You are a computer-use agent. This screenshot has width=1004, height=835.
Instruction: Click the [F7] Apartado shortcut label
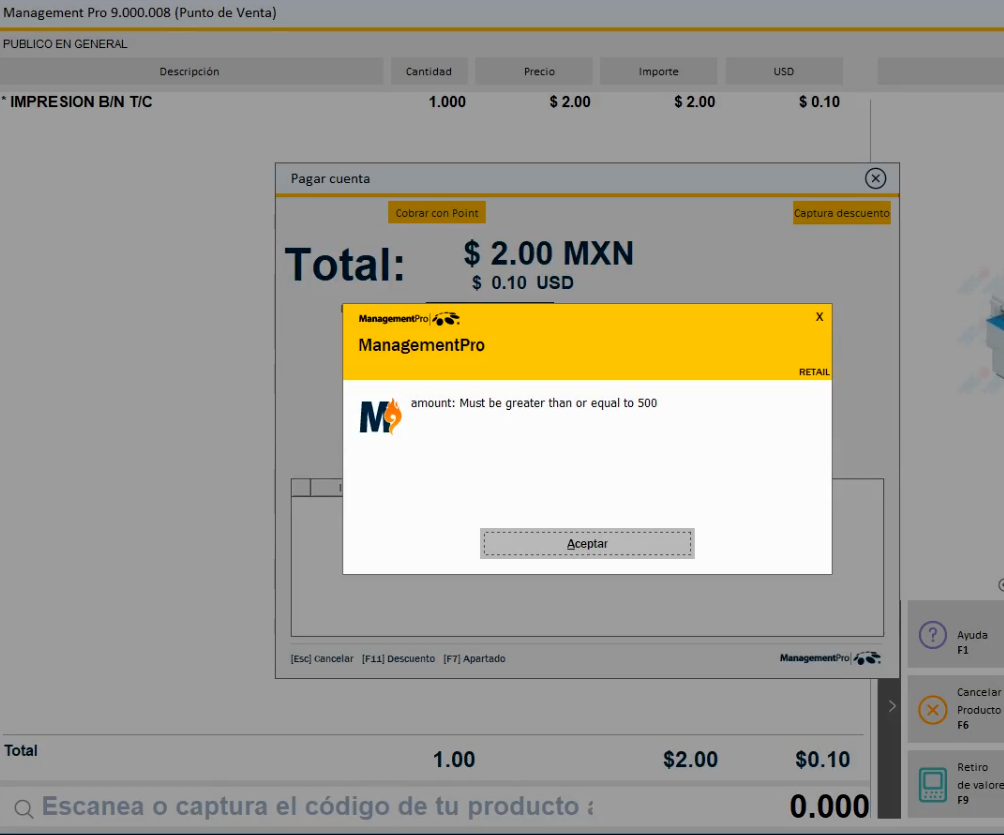[x=474, y=659]
